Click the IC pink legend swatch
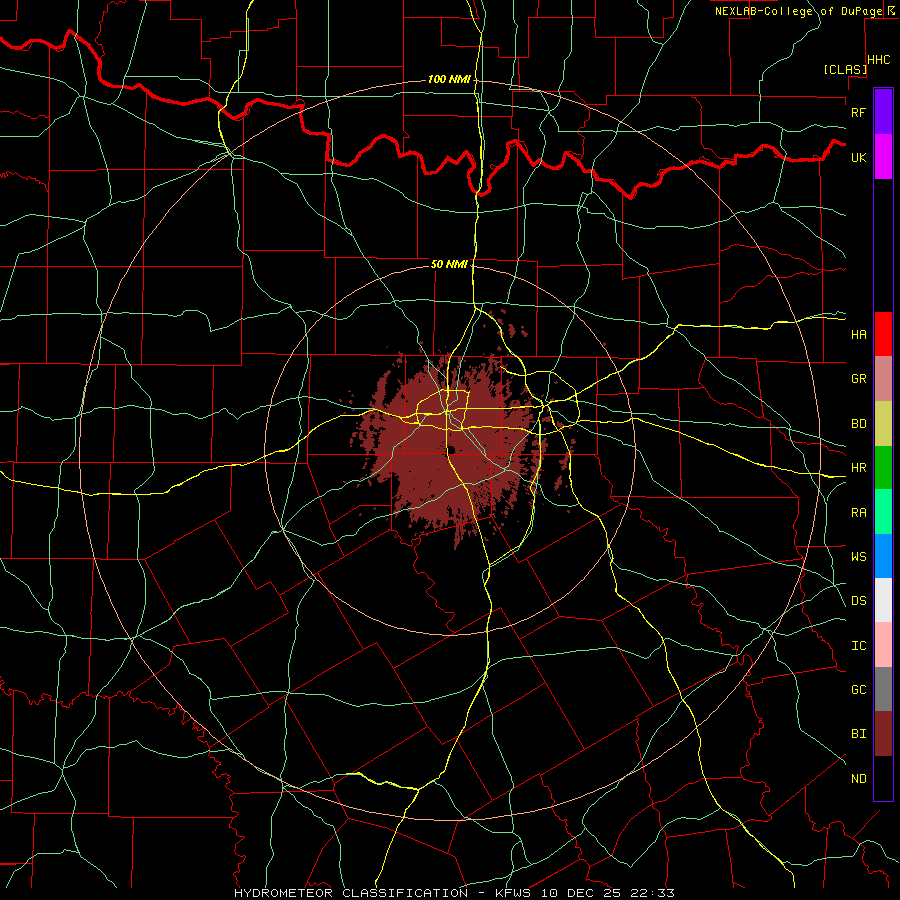This screenshot has height=900, width=900. (883, 645)
